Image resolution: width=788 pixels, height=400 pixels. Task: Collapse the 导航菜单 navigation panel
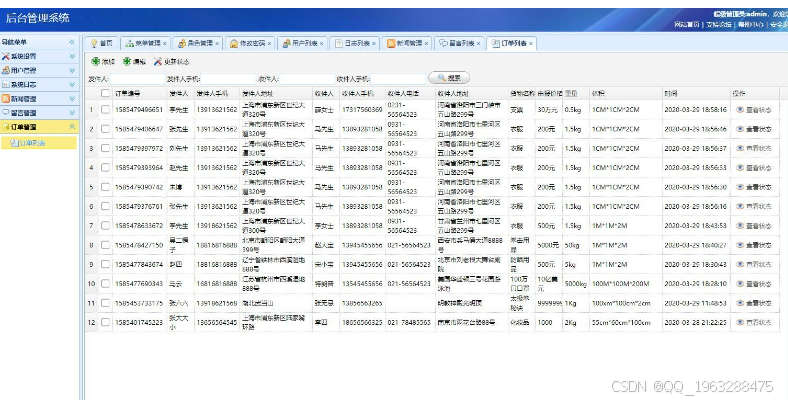(72, 42)
